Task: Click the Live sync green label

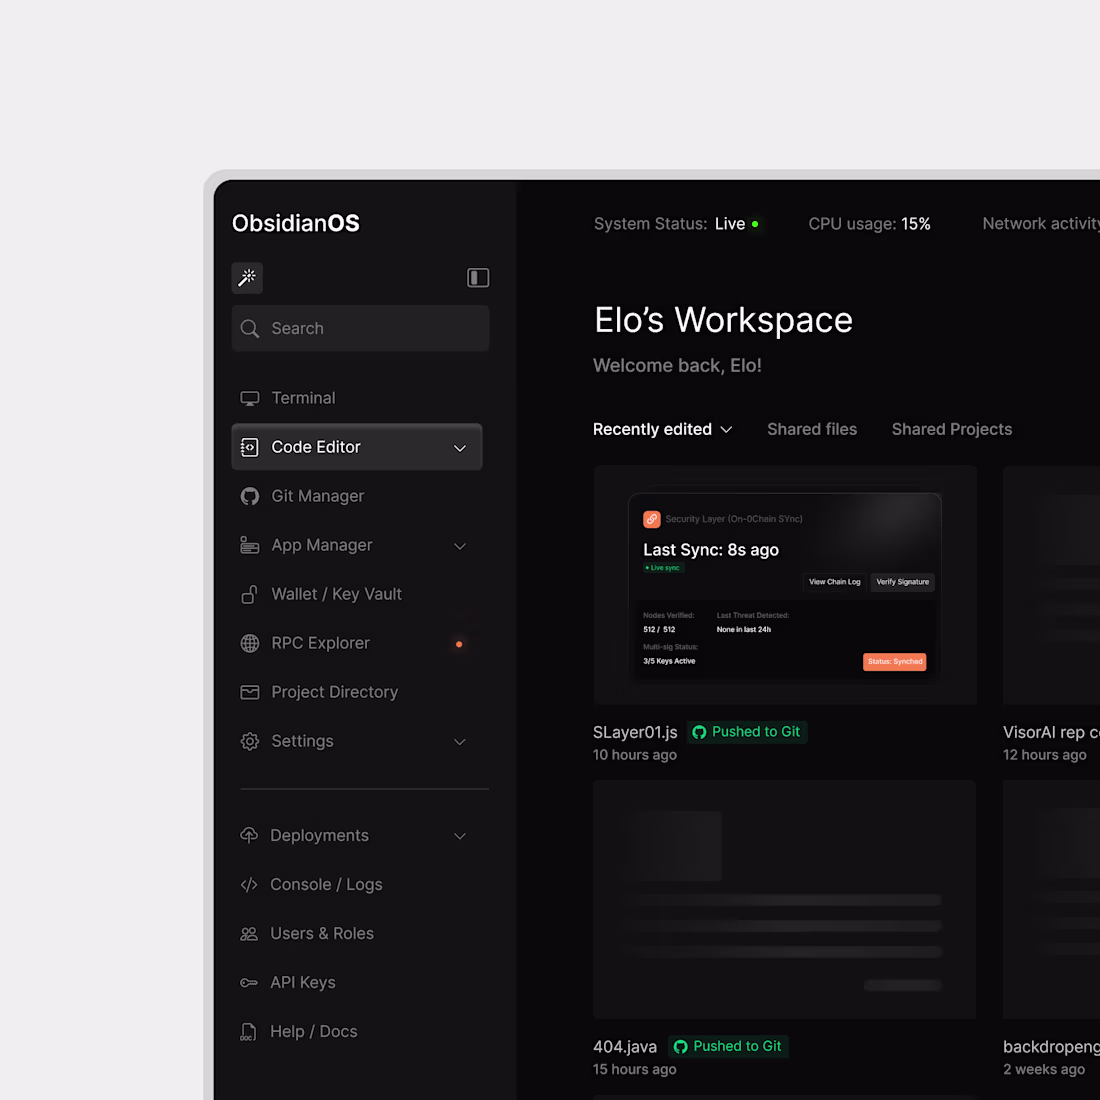Action: coord(663,568)
